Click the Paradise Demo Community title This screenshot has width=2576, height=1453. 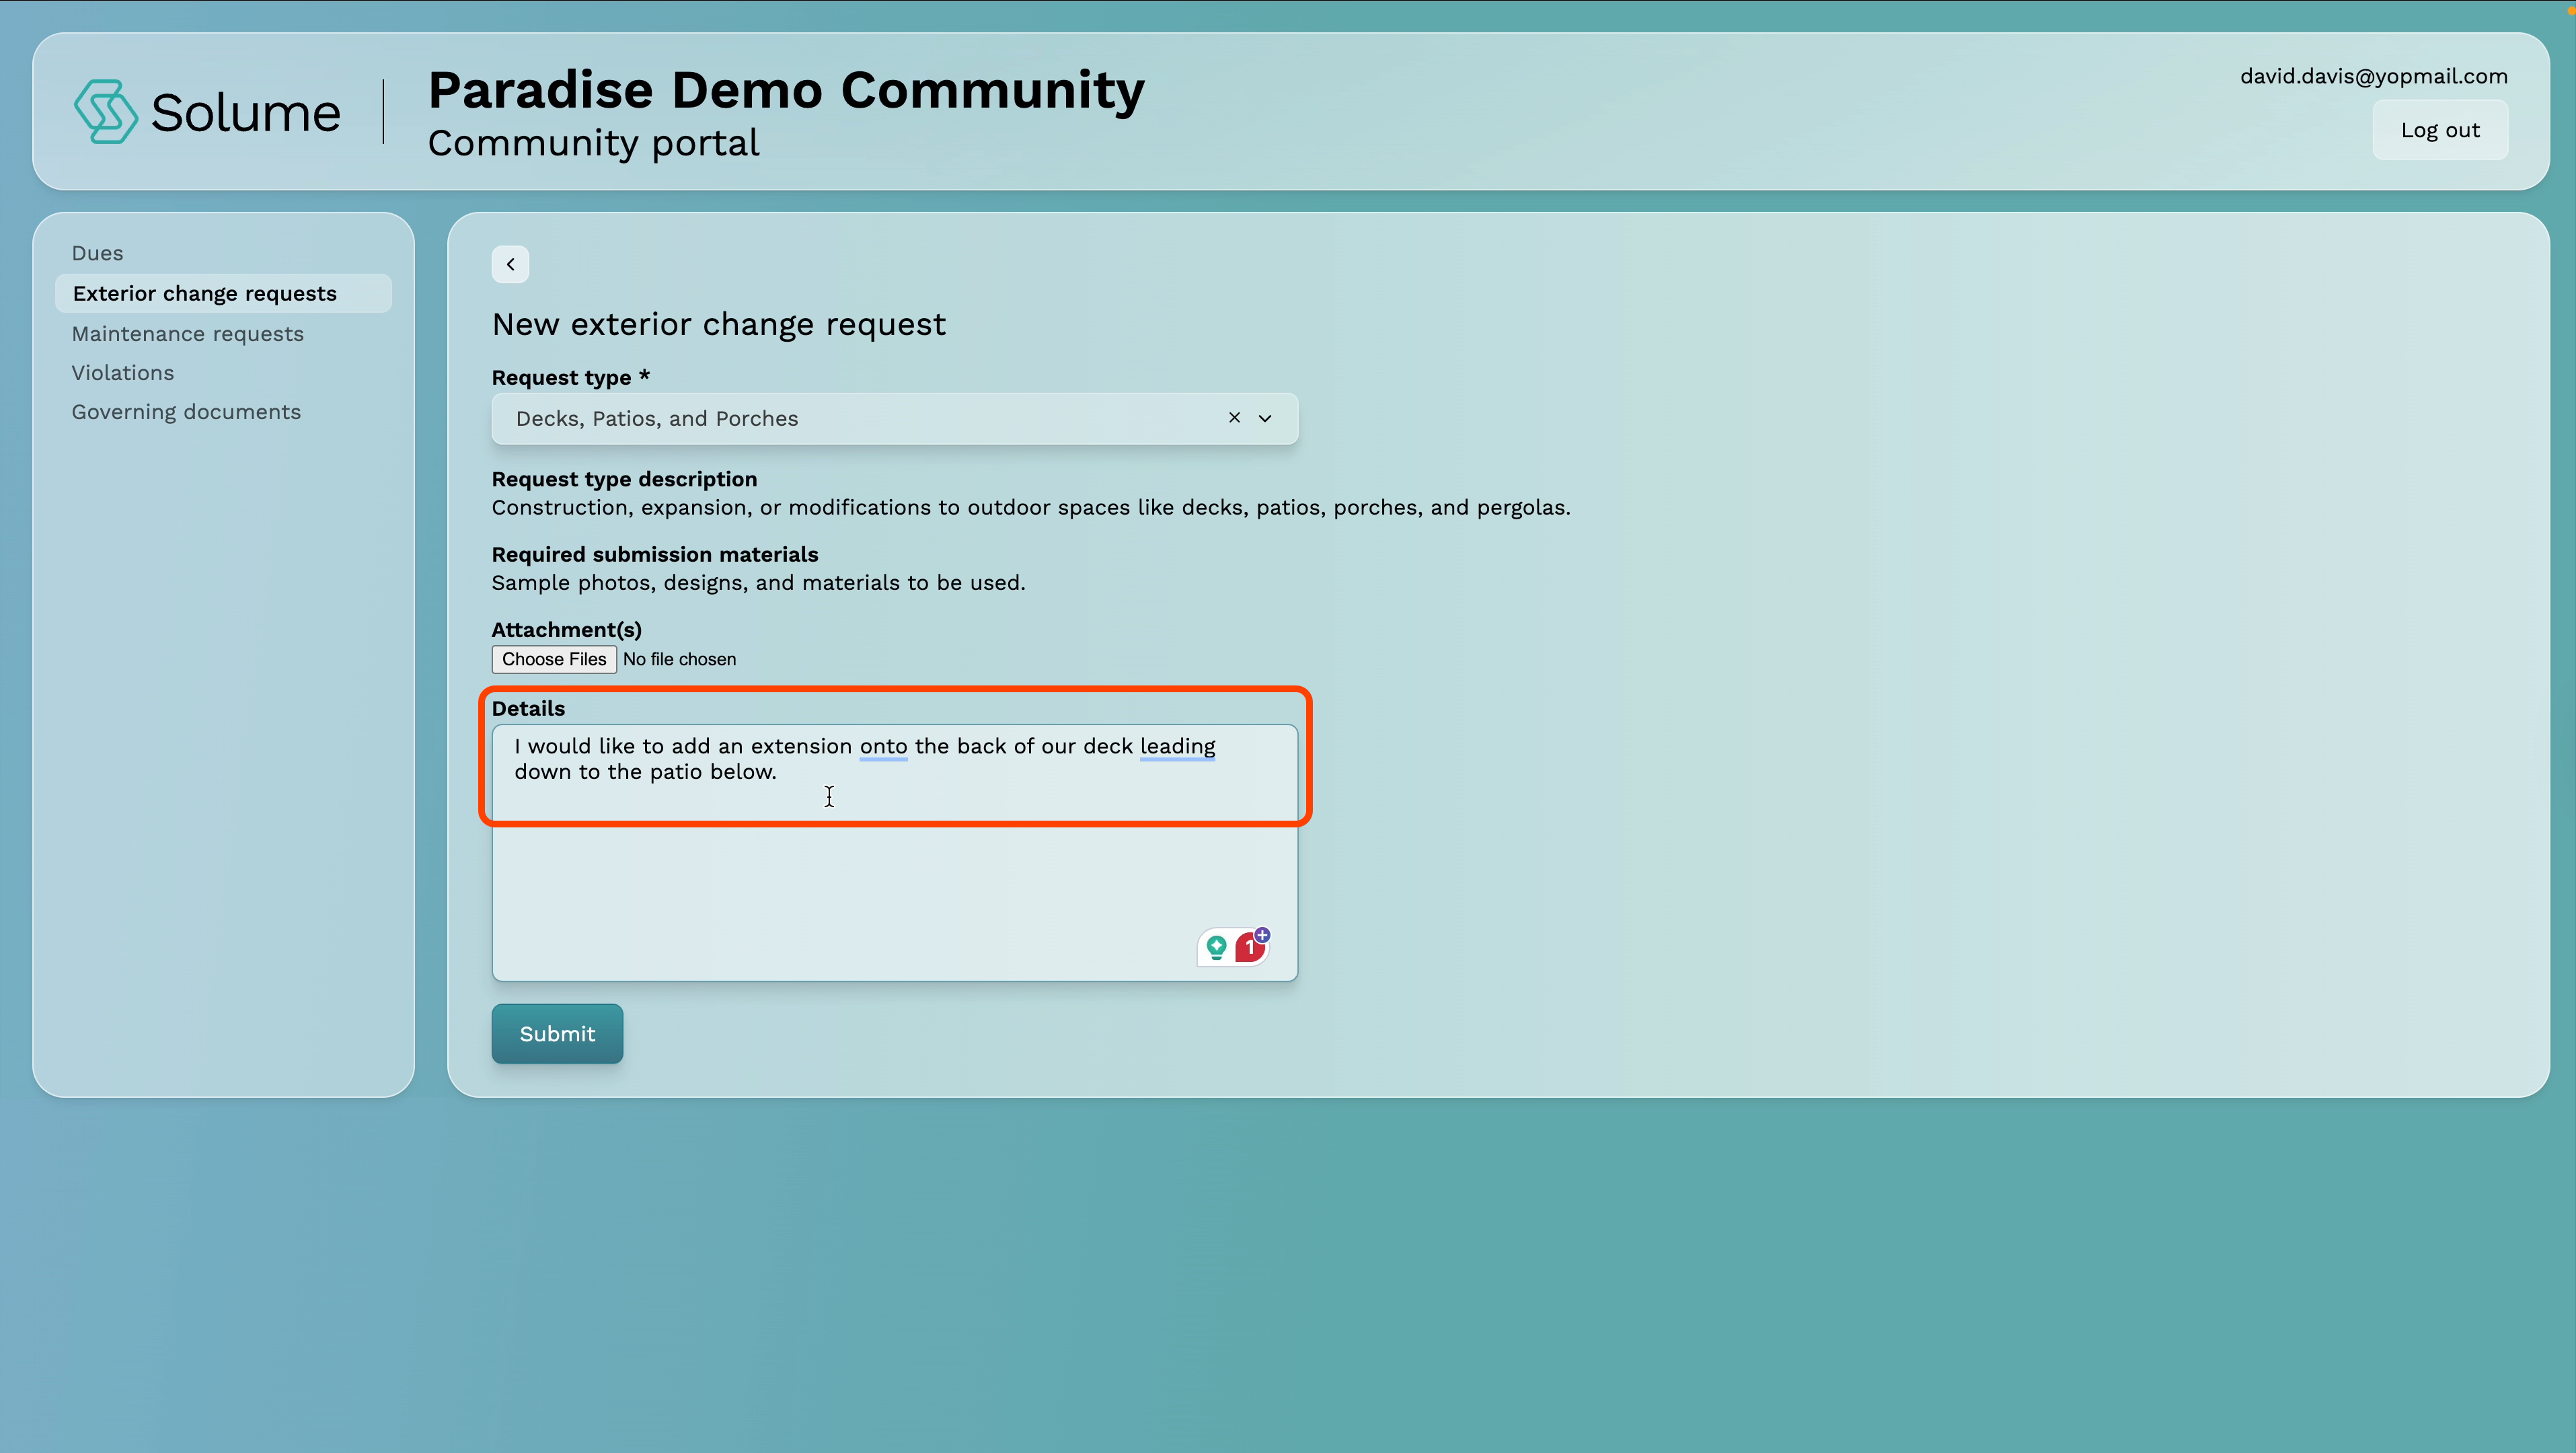(786, 90)
